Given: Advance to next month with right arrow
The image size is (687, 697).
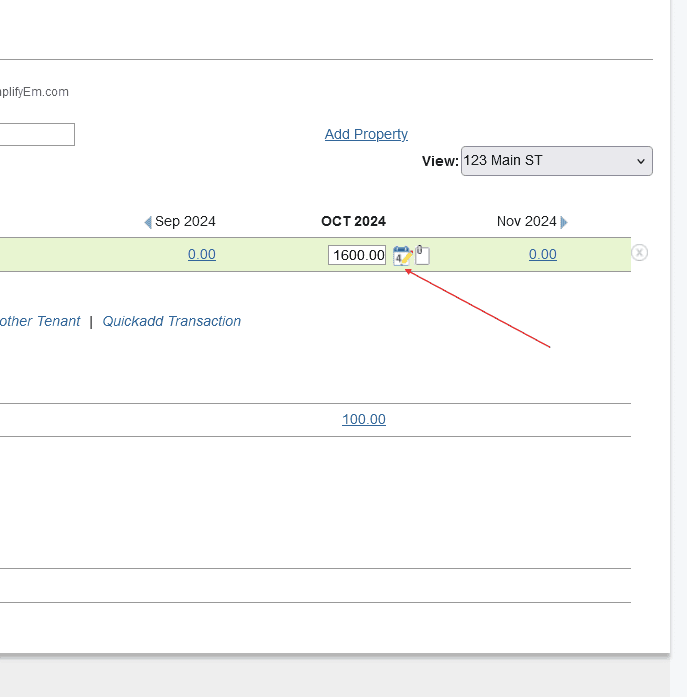Looking at the screenshot, I should (564, 222).
